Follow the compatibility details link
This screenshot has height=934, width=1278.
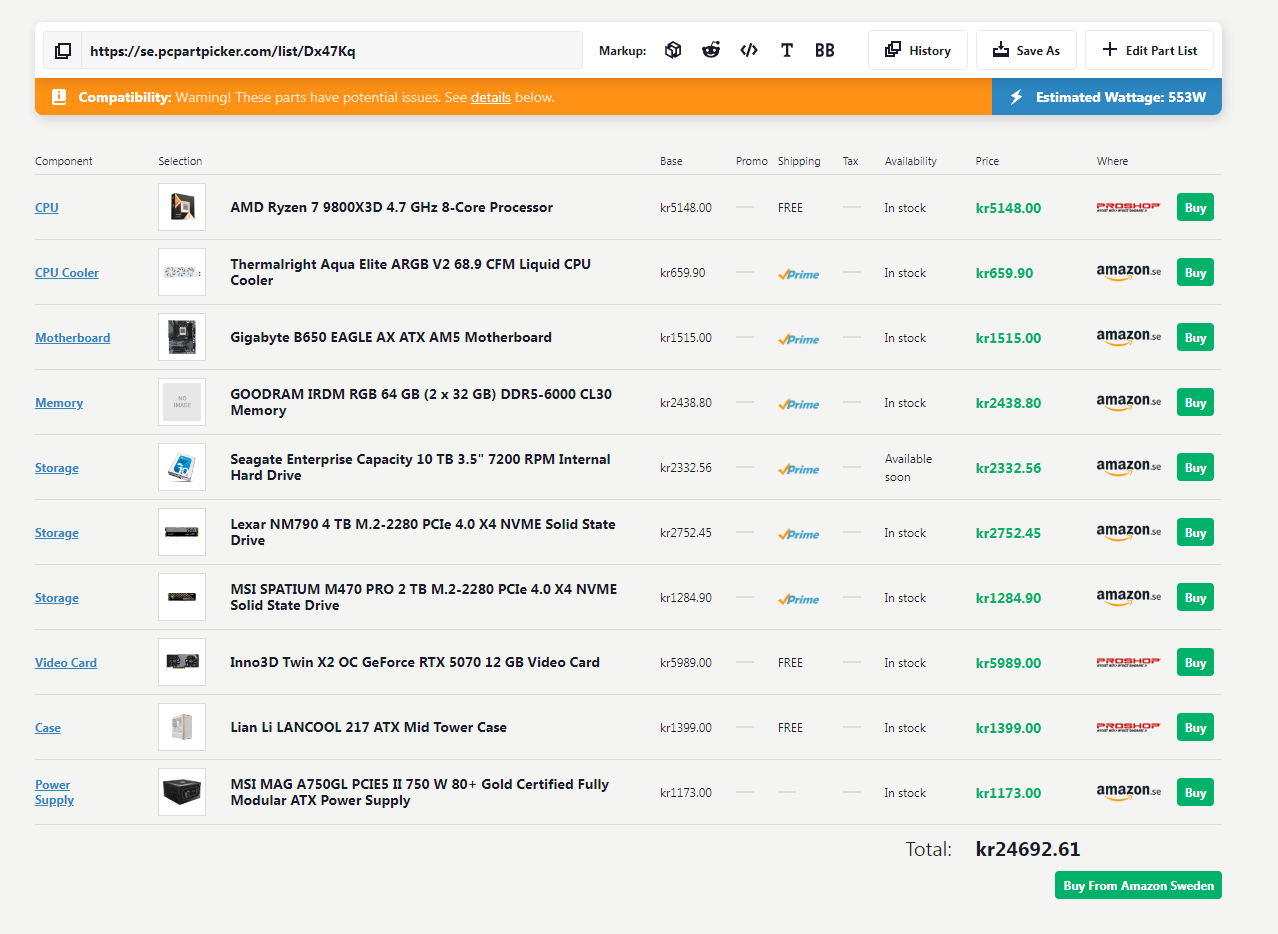click(x=490, y=97)
